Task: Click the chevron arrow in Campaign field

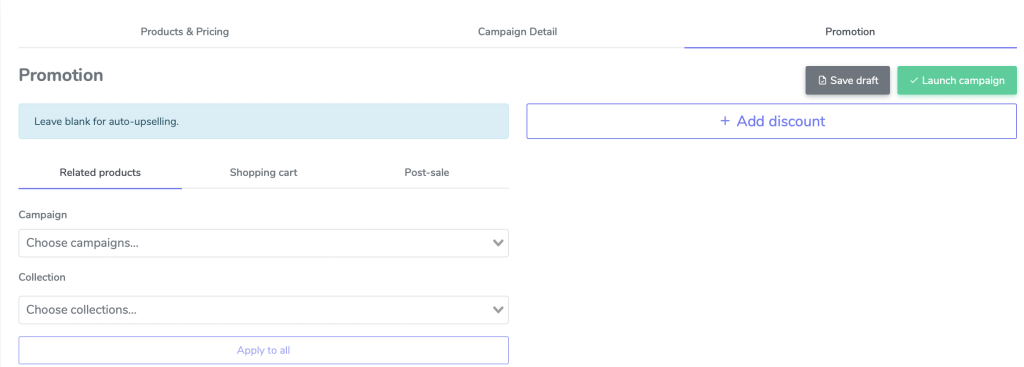Action: point(498,243)
